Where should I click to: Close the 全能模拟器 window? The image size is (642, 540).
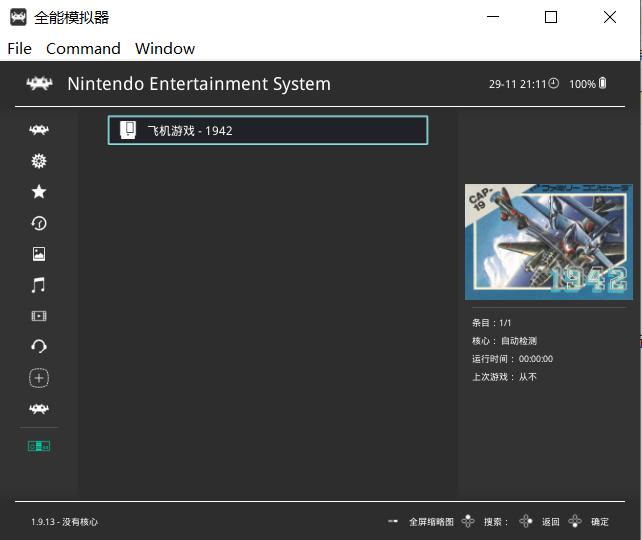610,17
